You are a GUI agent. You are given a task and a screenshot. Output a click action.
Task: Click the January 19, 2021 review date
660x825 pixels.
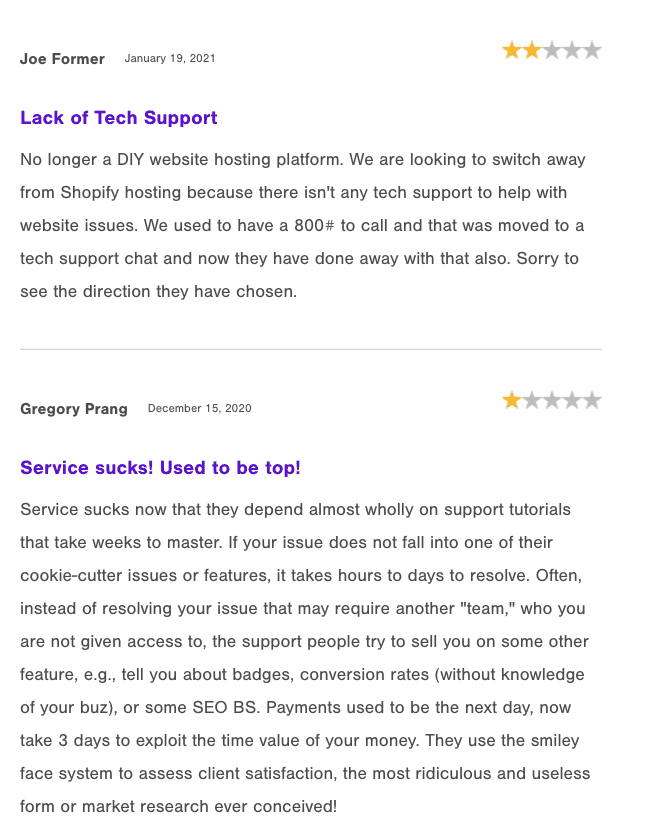[170, 59]
